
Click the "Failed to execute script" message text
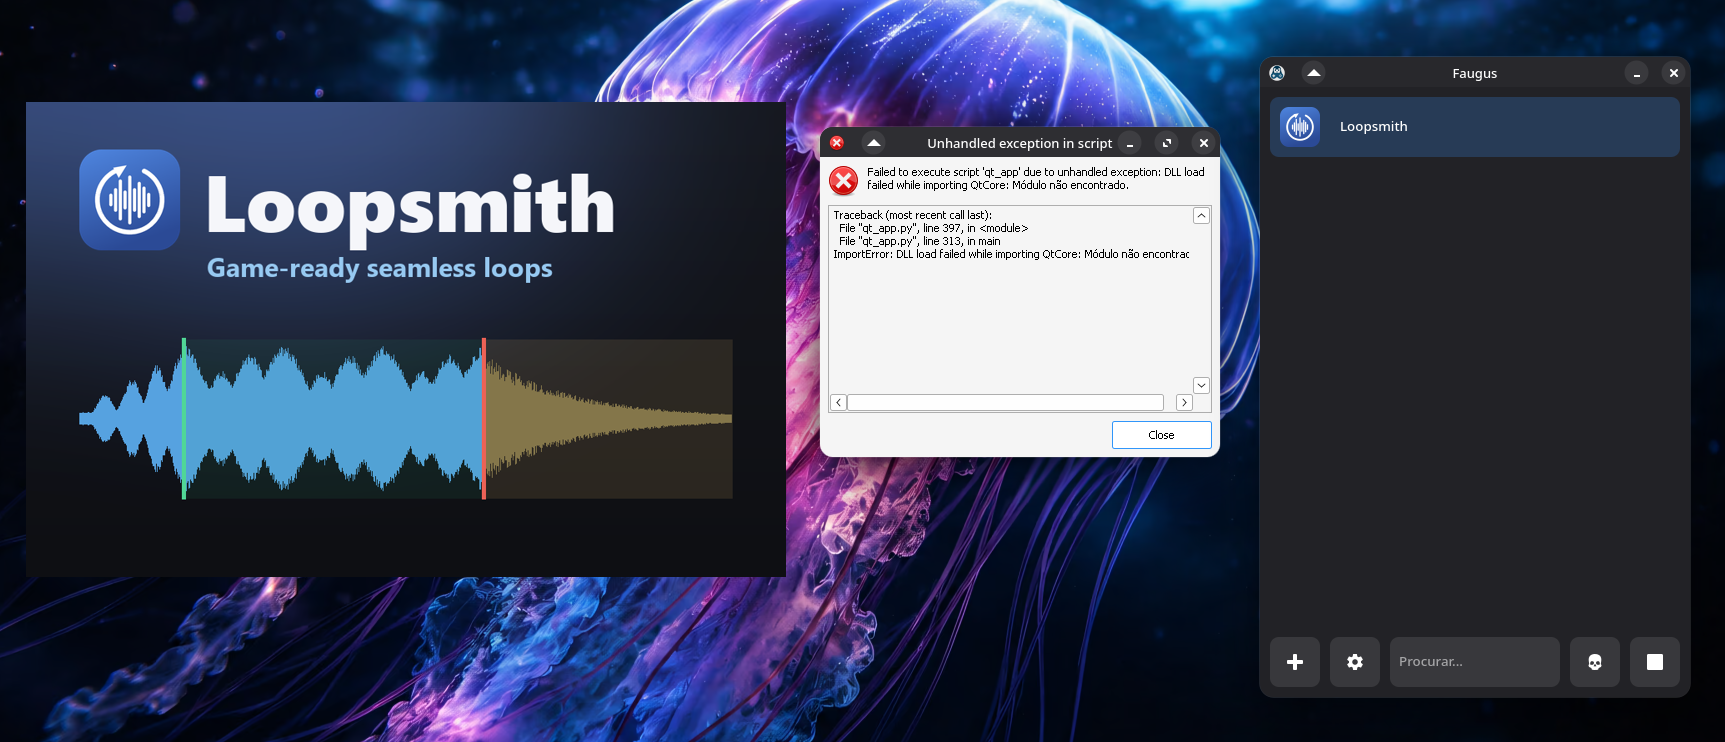(1036, 179)
